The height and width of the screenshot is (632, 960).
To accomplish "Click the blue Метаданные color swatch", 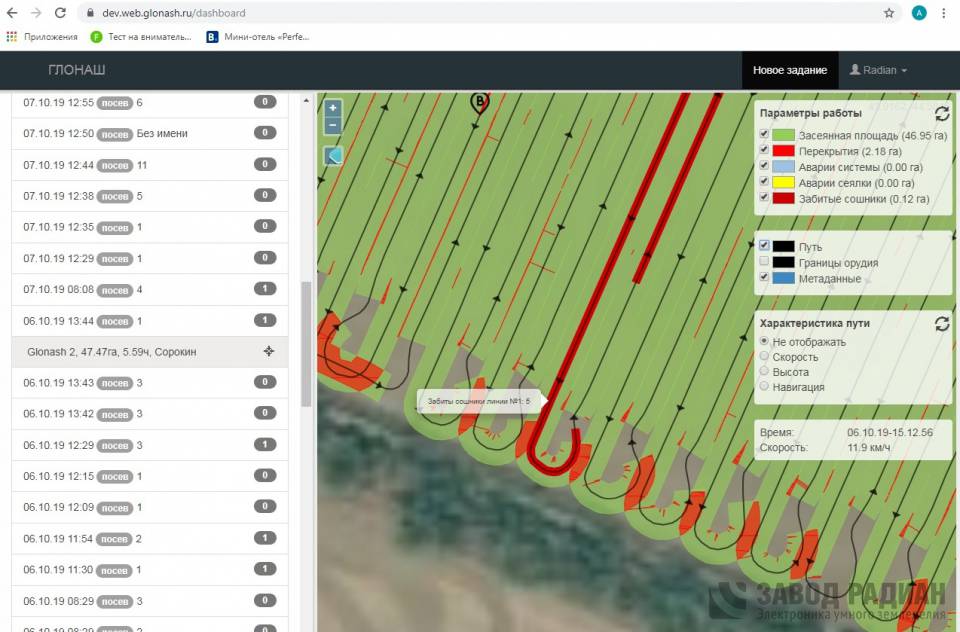I will [x=783, y=278].
